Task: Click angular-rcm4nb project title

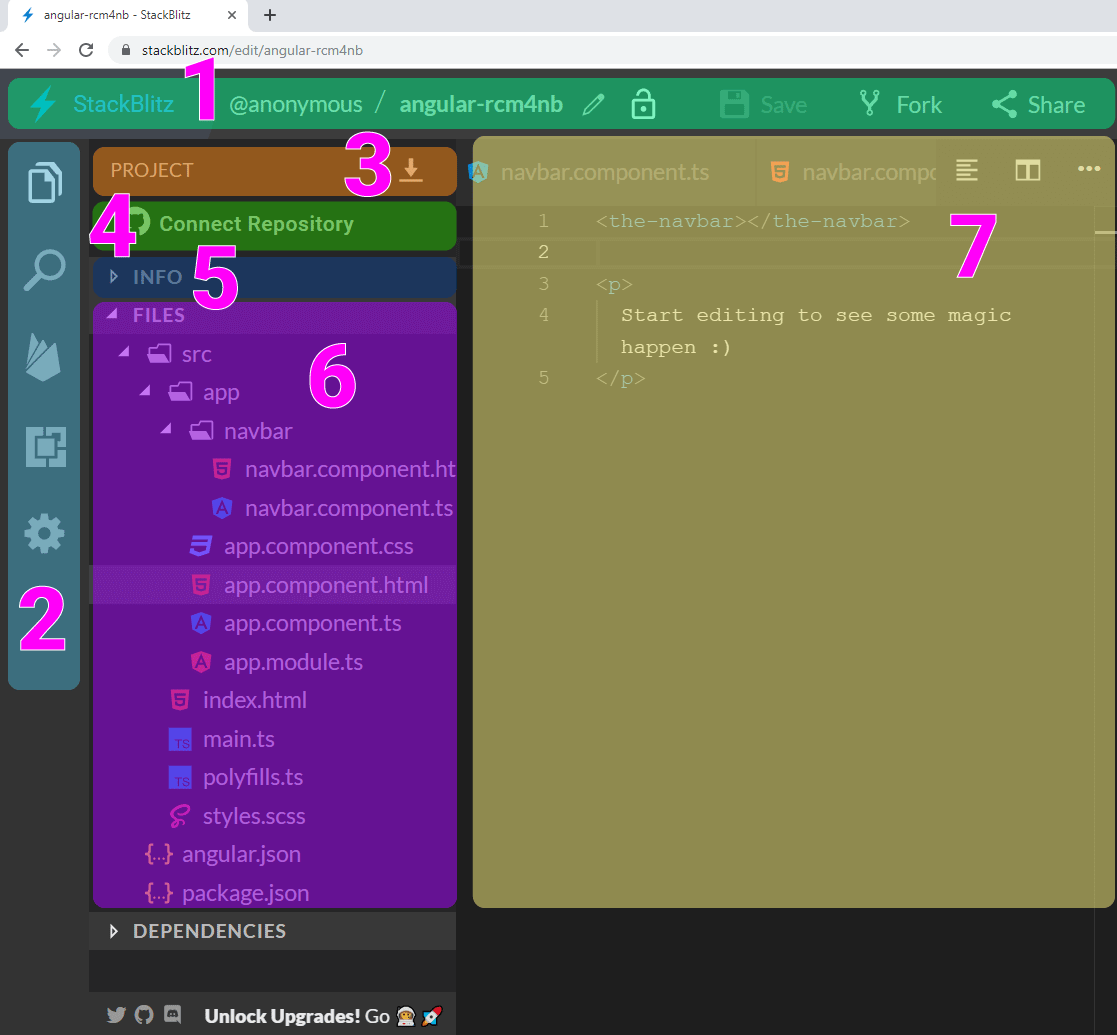Action: point(481,105)
